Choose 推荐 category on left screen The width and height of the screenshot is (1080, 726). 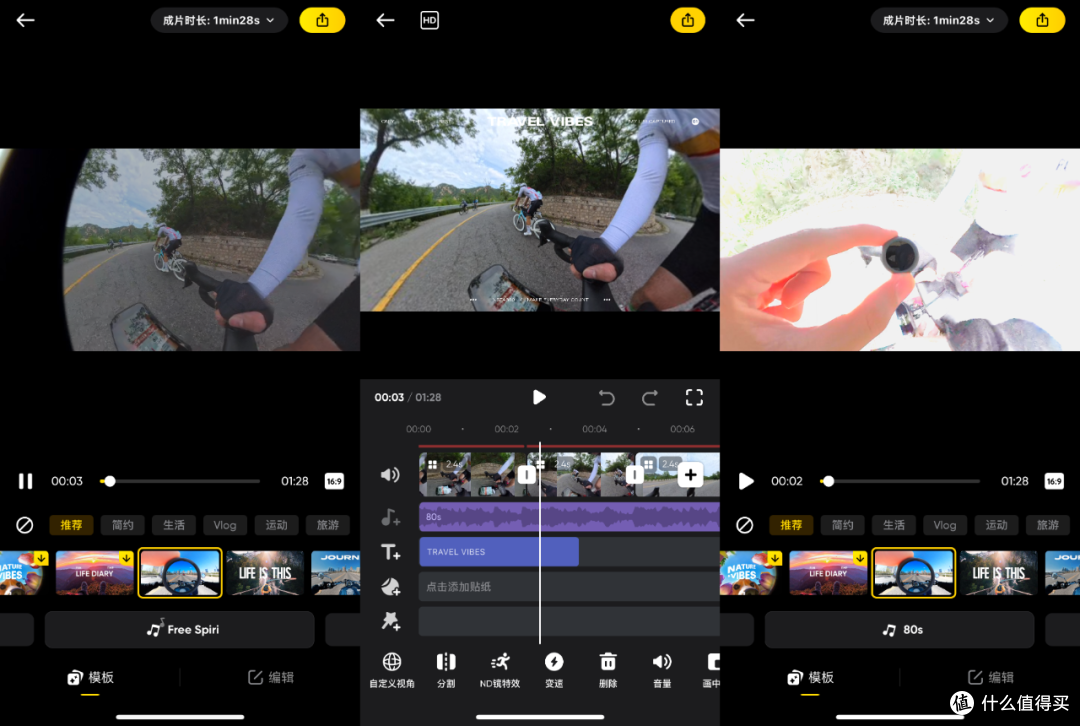[x=71, y=525]
